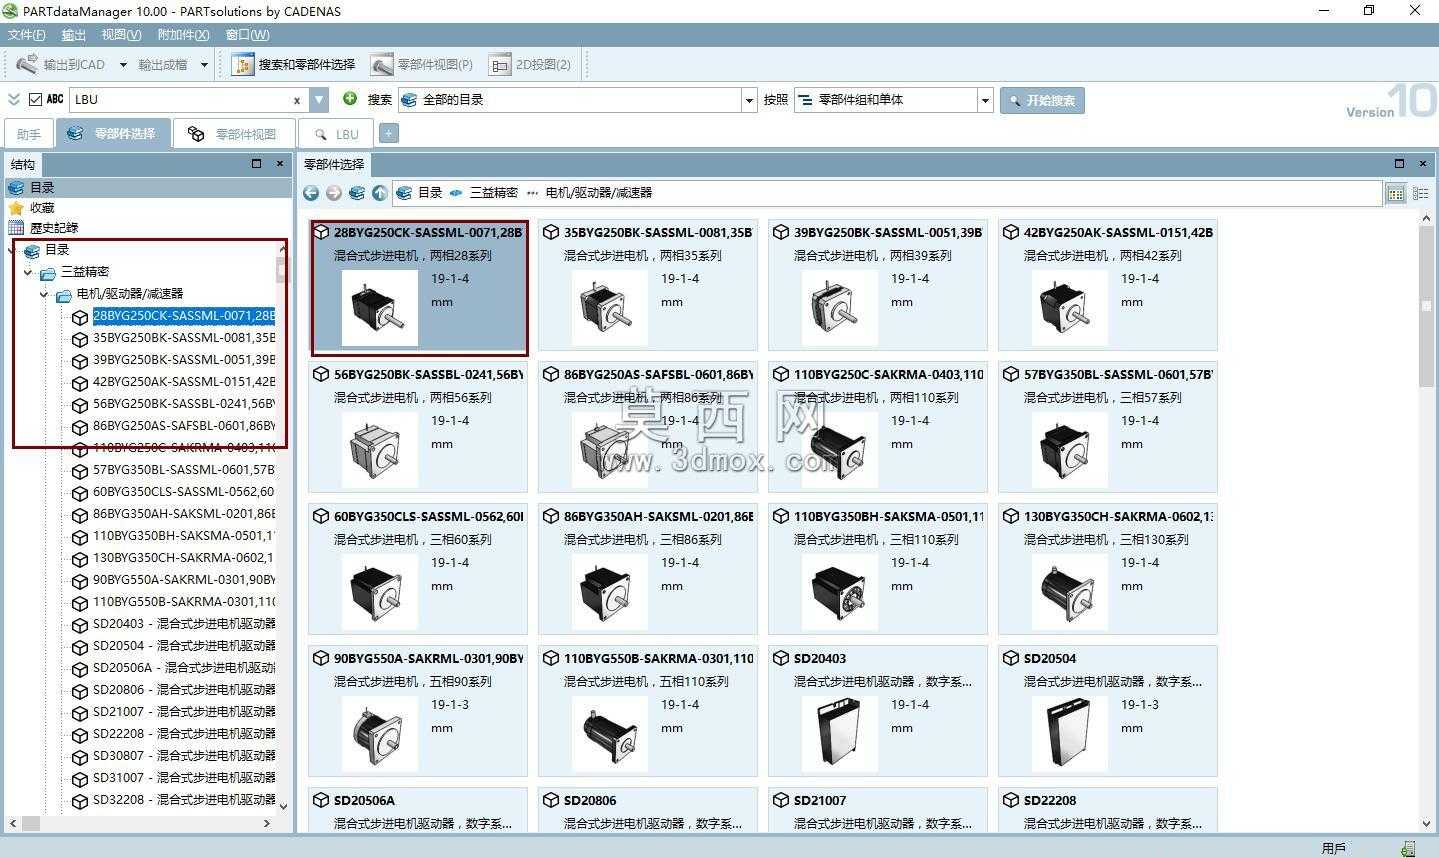Switch to the 零部件视图 tab
The height and width of the screenshot is (858, 1439).
[234, 134]
